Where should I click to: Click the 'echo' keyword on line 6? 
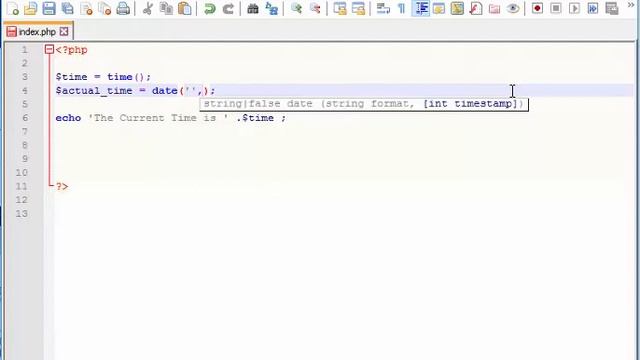tap(68, 118)
